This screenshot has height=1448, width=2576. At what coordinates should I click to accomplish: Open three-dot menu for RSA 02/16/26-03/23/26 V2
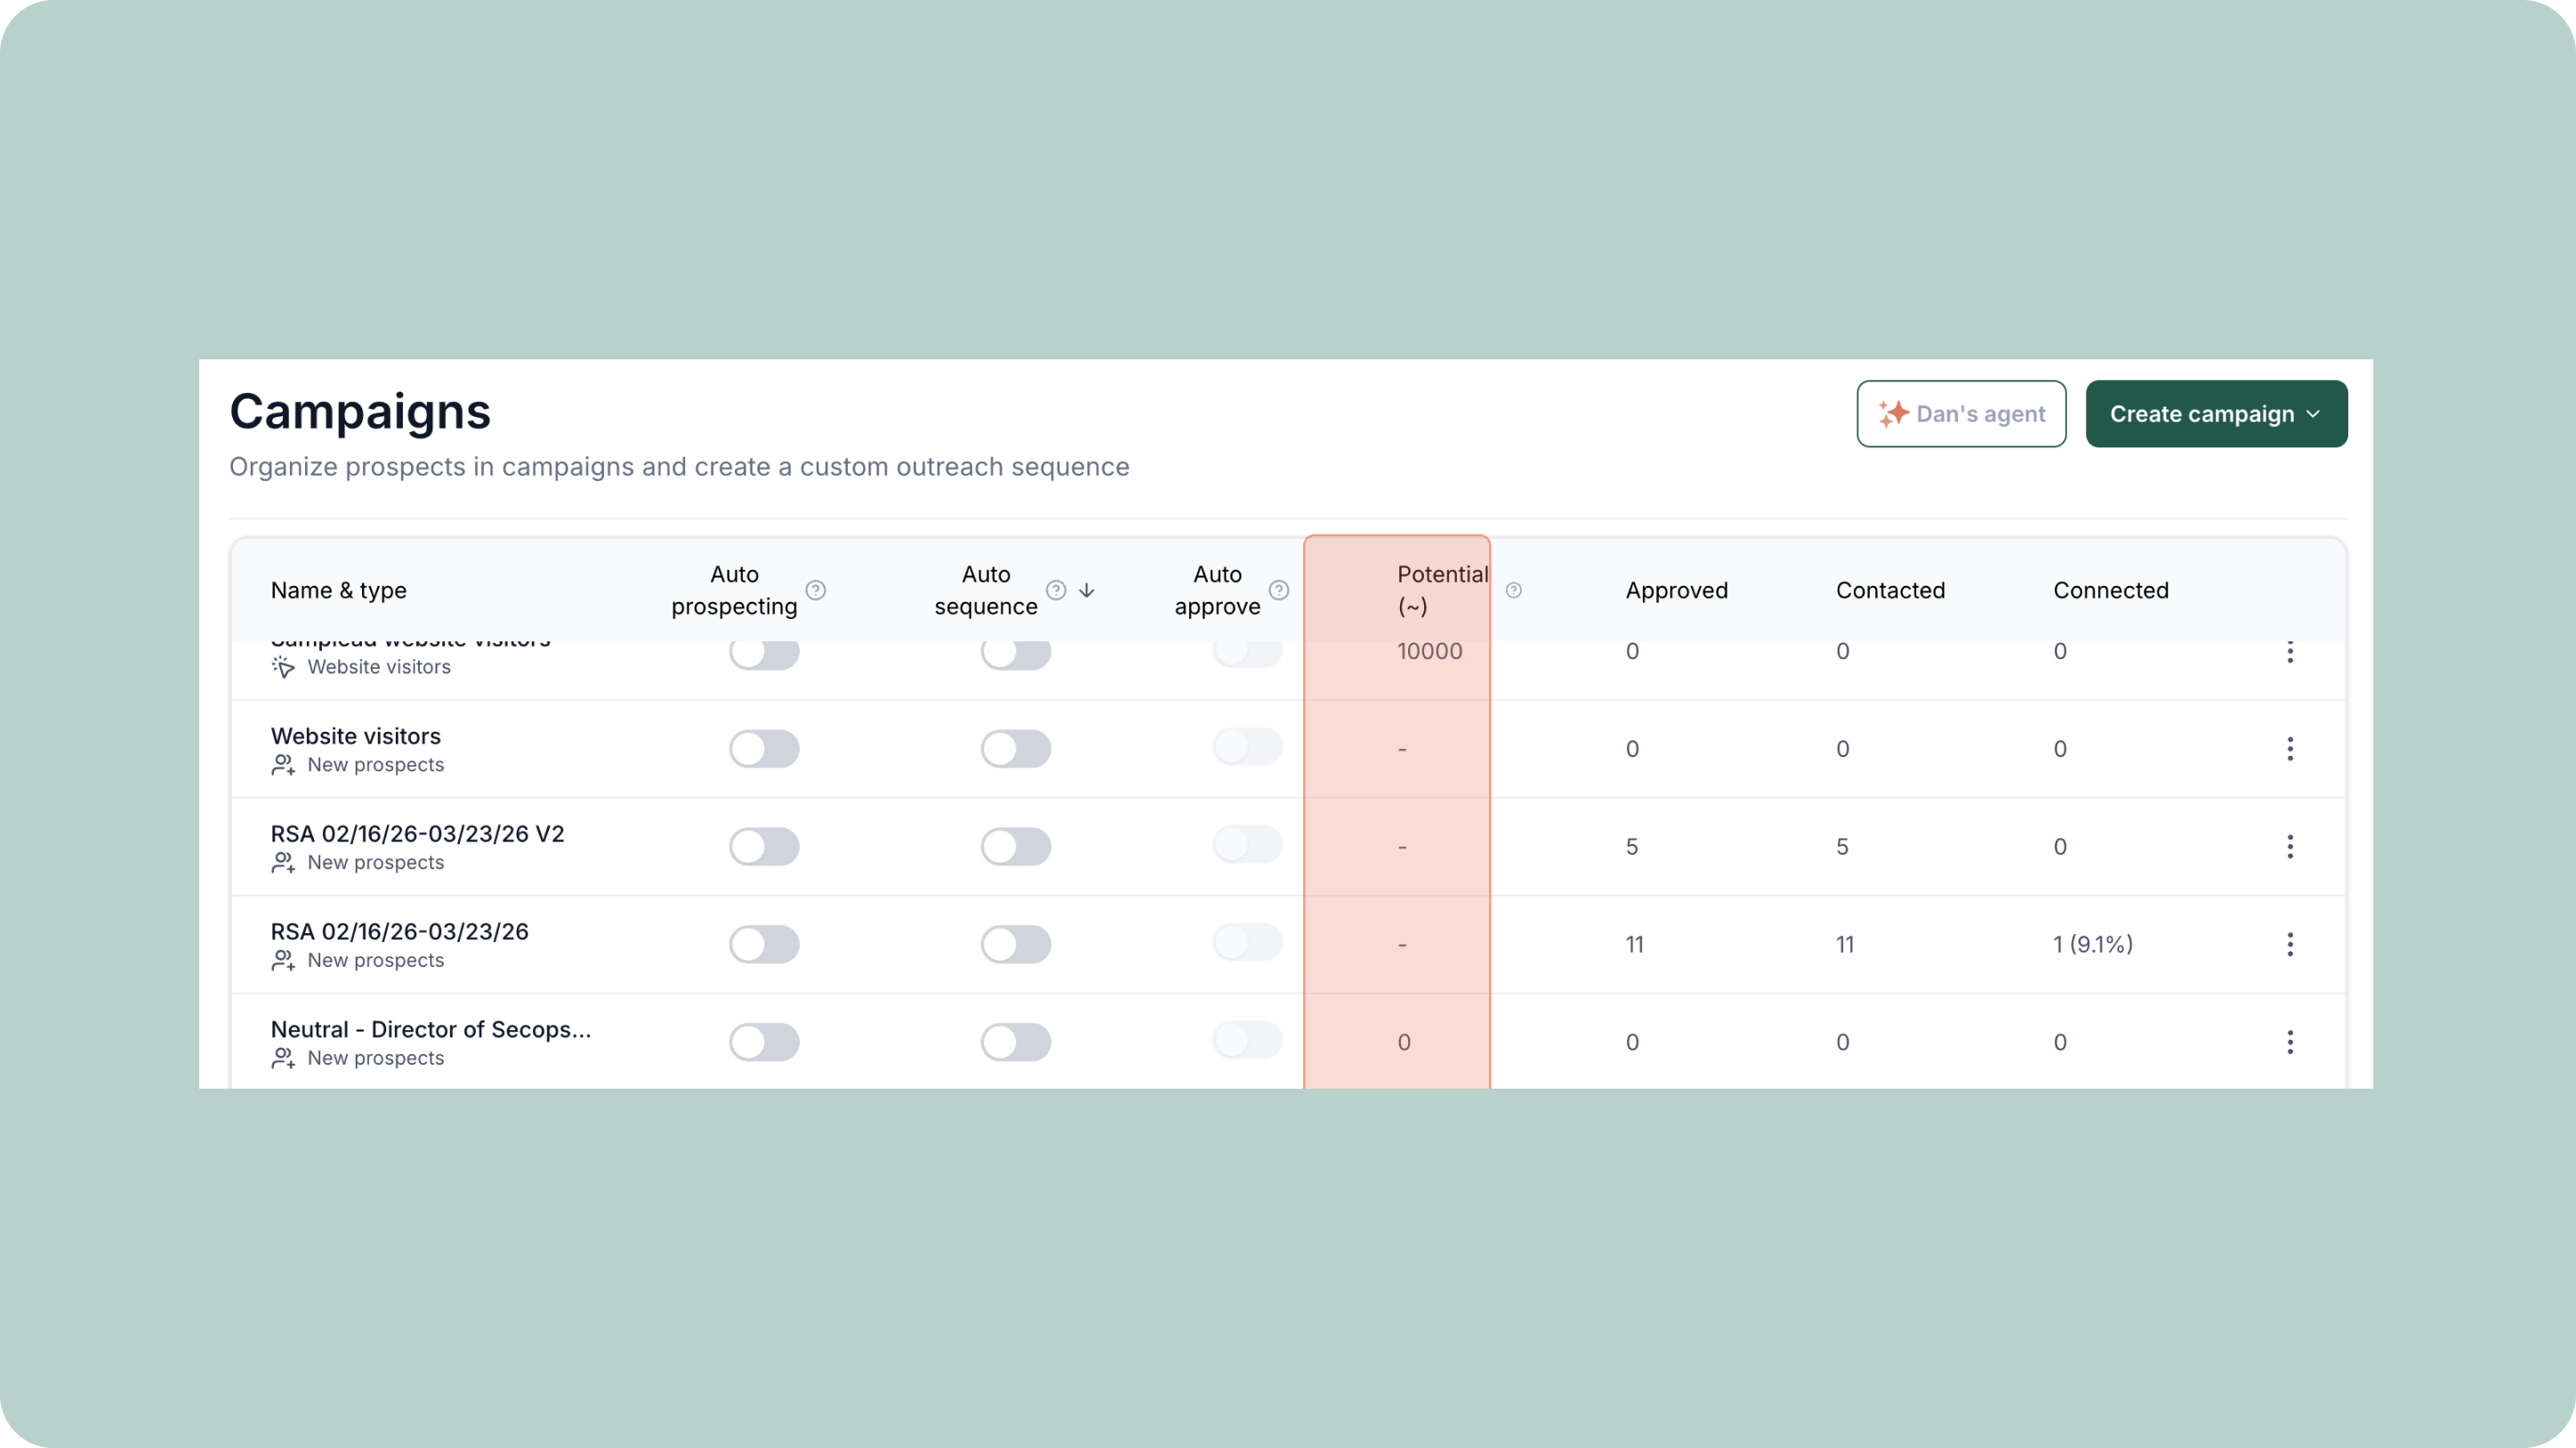click(2290, 847)
